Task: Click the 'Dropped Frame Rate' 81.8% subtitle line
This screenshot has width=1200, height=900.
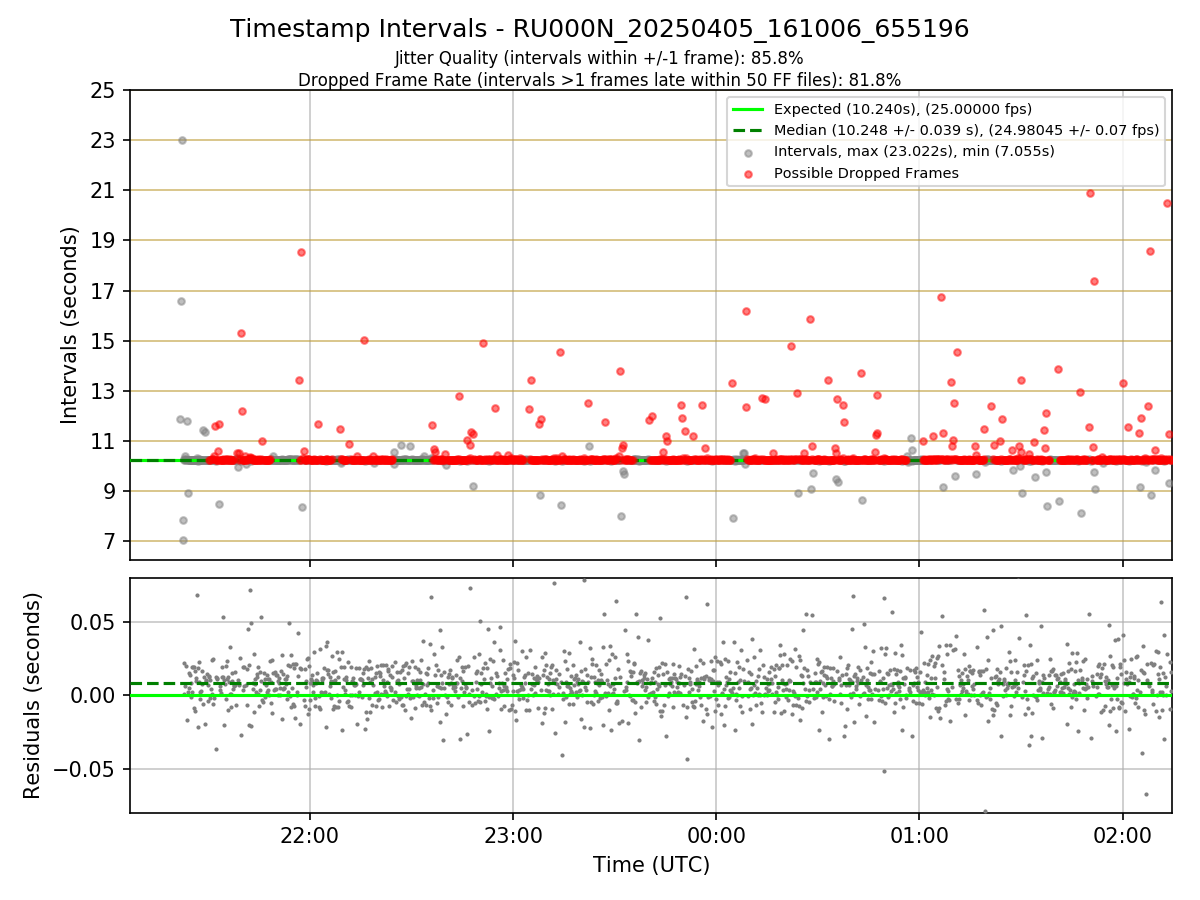Action: (x=599, y=80)
